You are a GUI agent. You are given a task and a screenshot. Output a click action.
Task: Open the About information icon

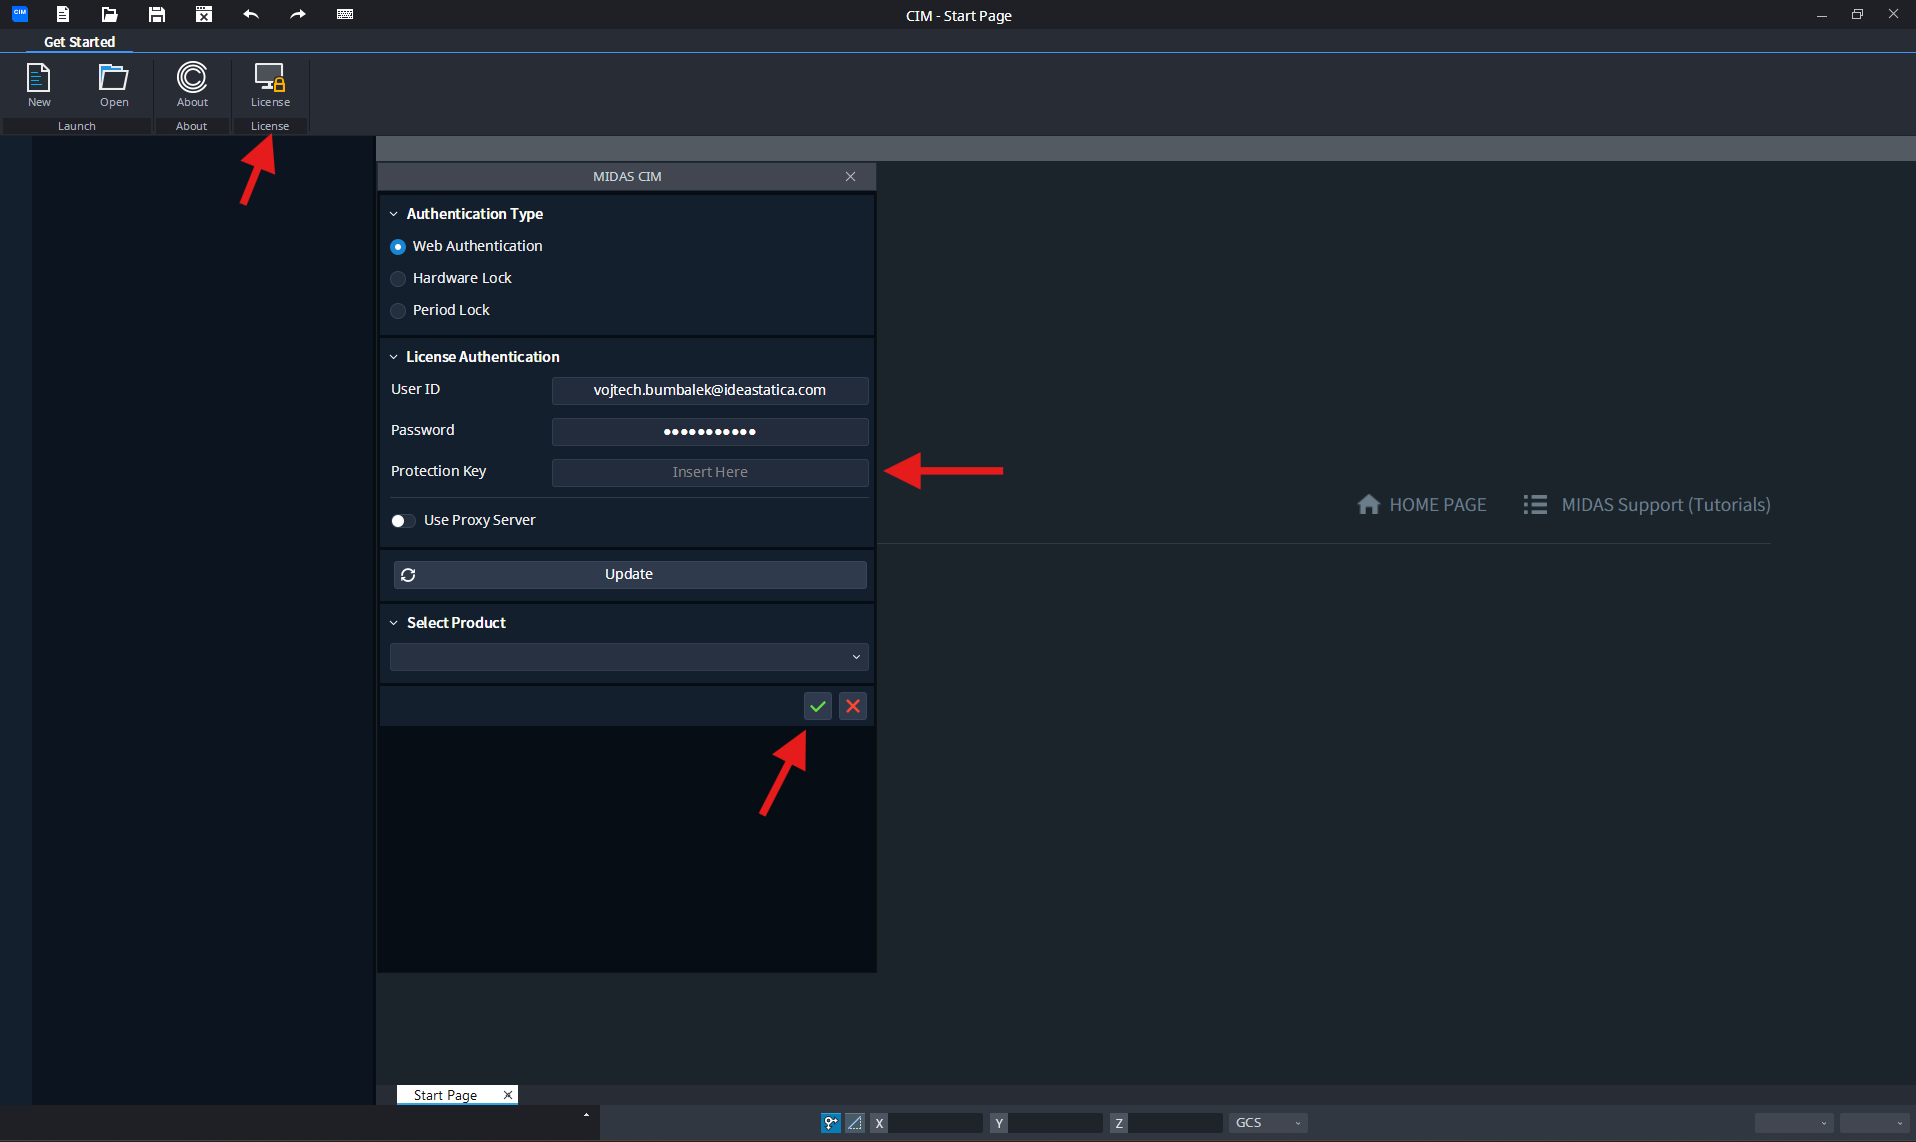click(x=192, y=84)
